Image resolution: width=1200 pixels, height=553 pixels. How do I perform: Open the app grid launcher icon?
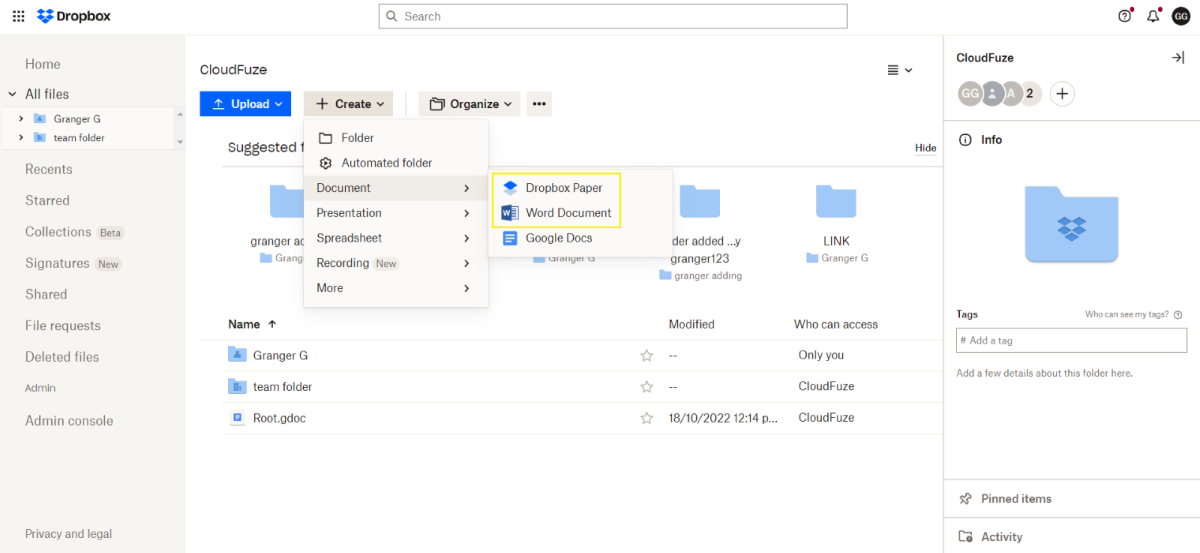(18, 16)
